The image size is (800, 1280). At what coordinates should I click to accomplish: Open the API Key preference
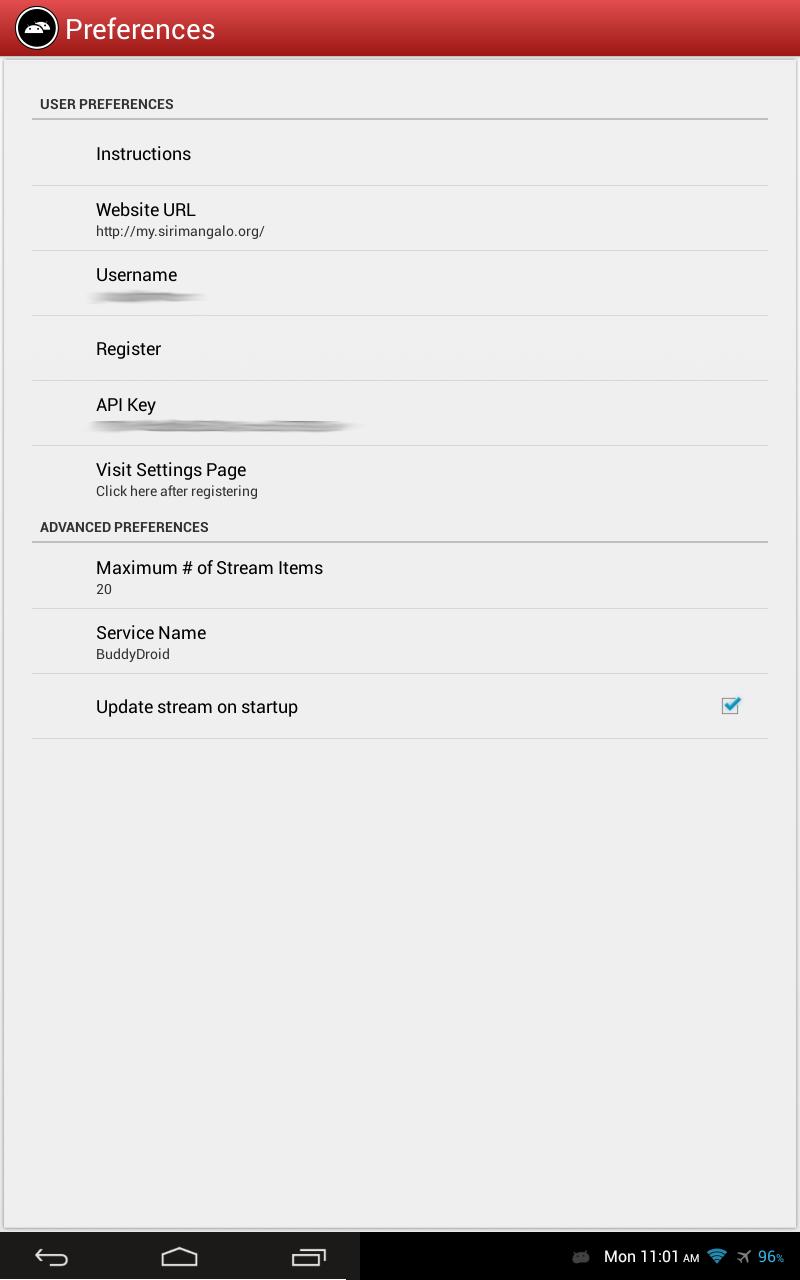point(400,413)
